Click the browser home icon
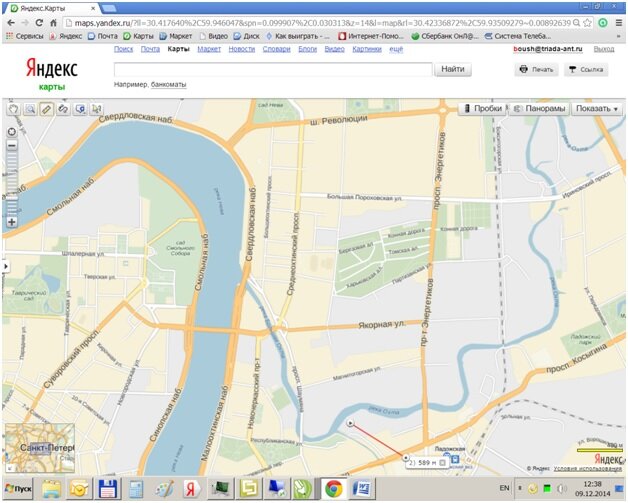Viewport: 628px width, 503px height. coord(53,23)
